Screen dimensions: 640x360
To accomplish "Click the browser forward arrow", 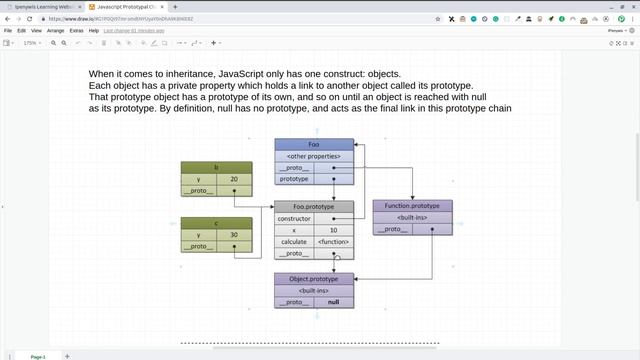I will click(x=18, y=19).
